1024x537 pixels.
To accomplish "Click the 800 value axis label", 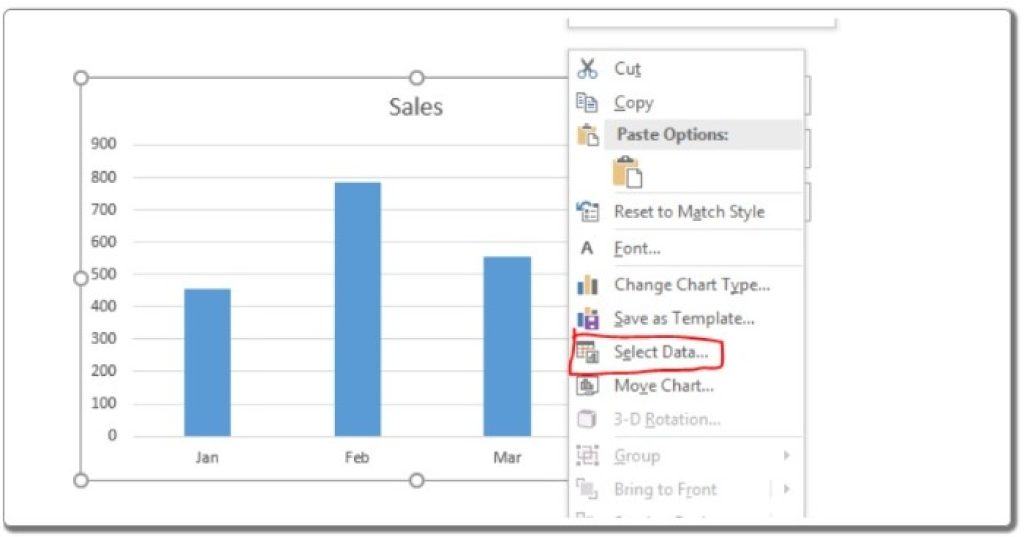I will tap(104, 176).
